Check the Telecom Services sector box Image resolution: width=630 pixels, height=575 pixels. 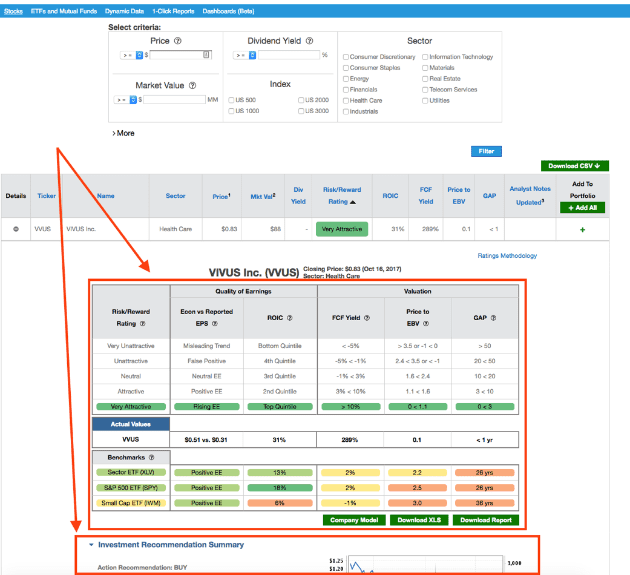pyautogui.click(x=425, y=90)
